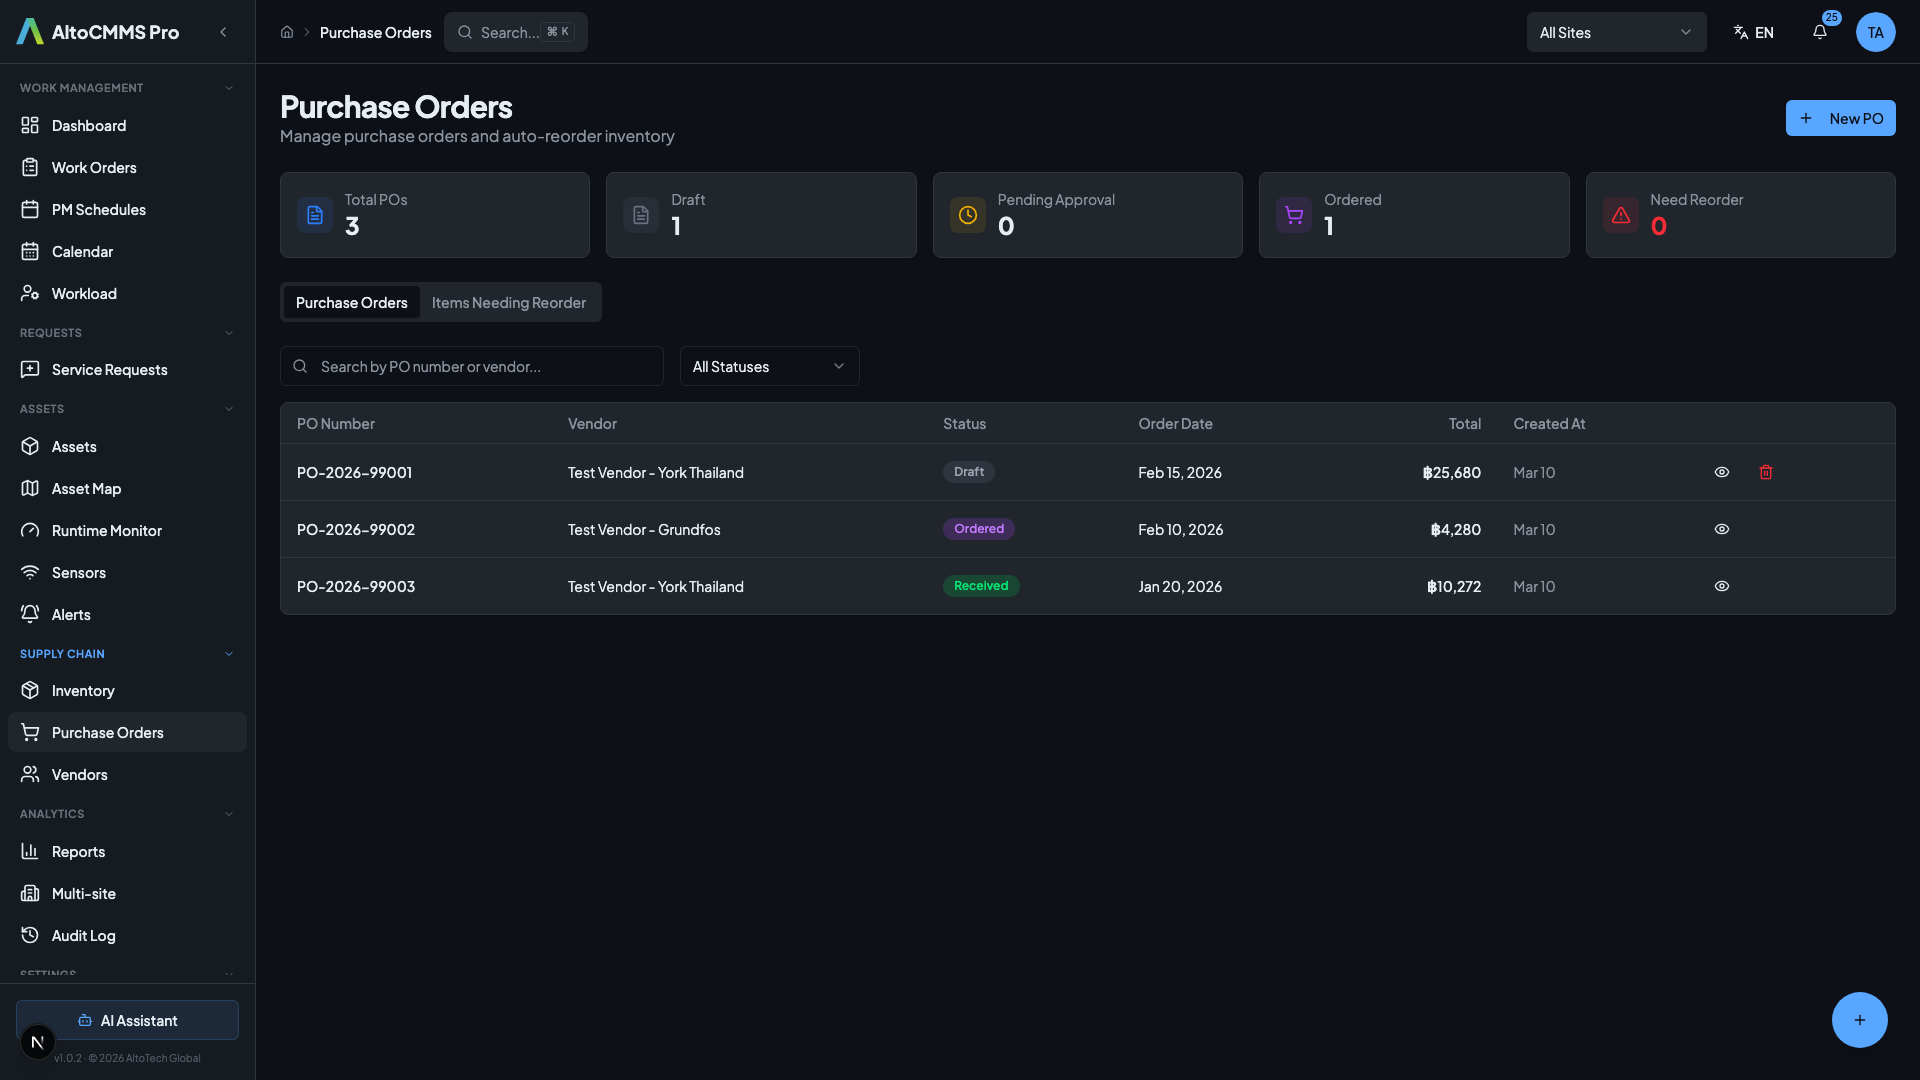The height and width of the screenshot is (1080, 1920).
Task: Show details for PO-2026-99002 purchase order
Action: click(x=1721, y=529)
